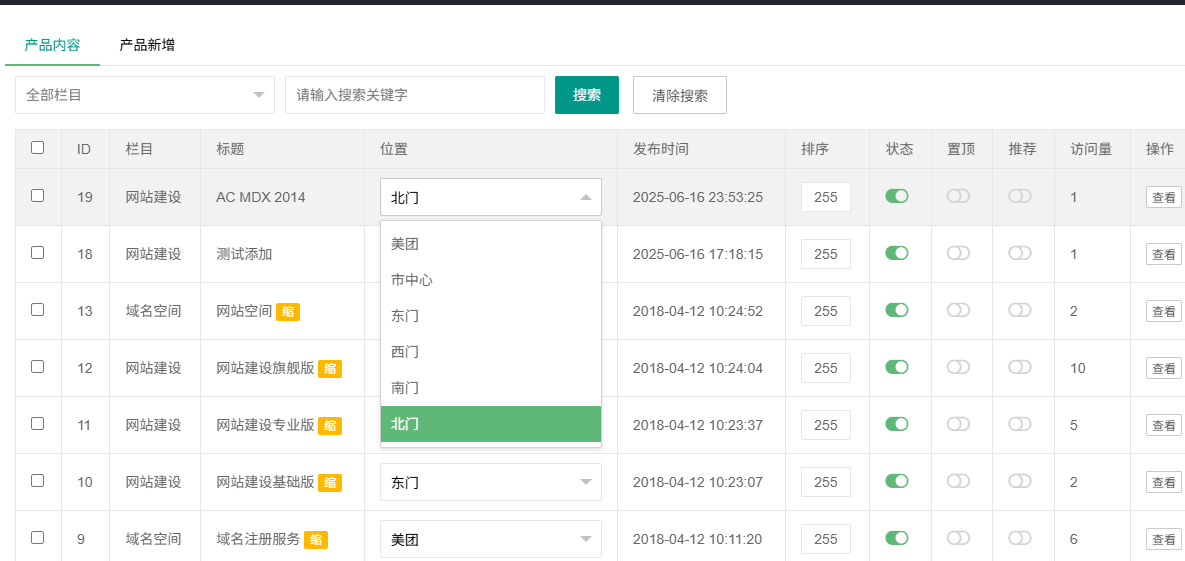The width and height of the screenshot is (1185, 561).
Task: Tick the checkbox for row ID 12
Action: click(x=38, y=367)
